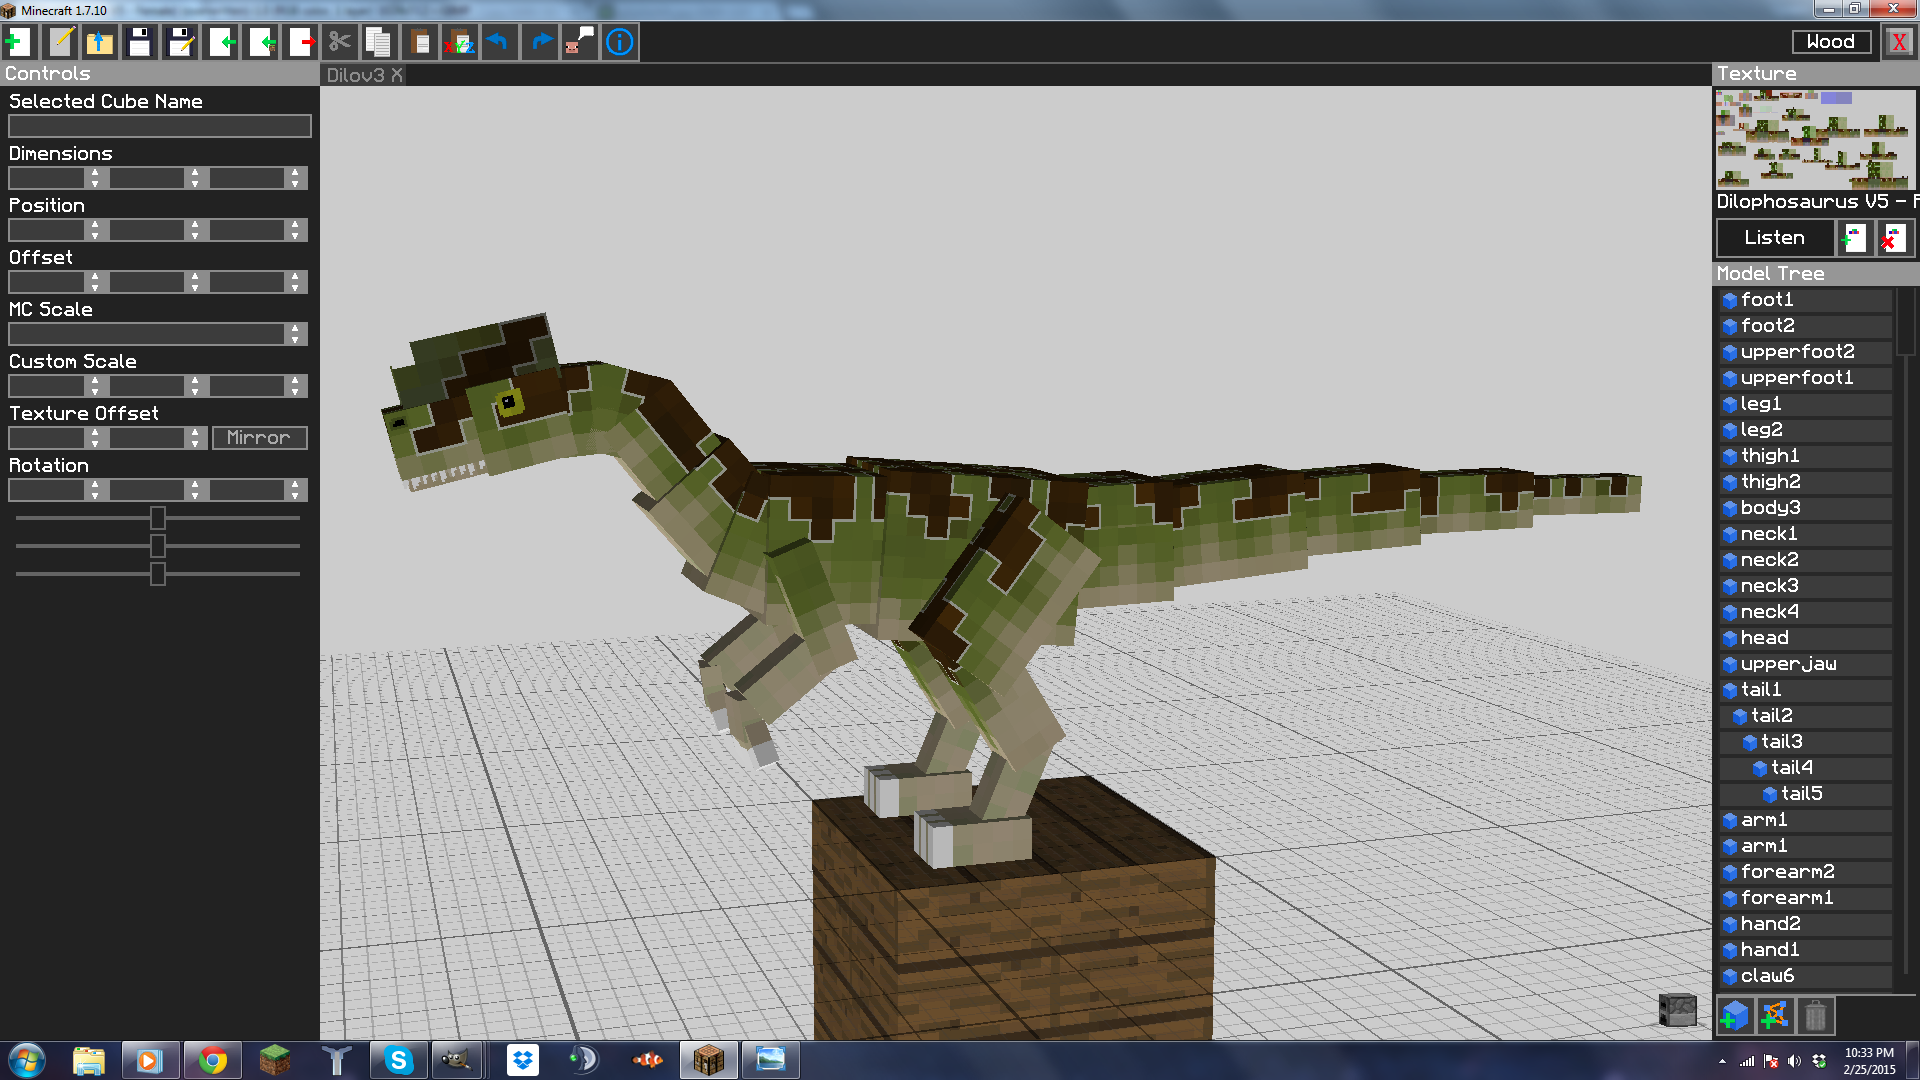Add a texture with the green plus icon
The height and width of the screenshot is (1080, 1920).
click(1854, 238)
